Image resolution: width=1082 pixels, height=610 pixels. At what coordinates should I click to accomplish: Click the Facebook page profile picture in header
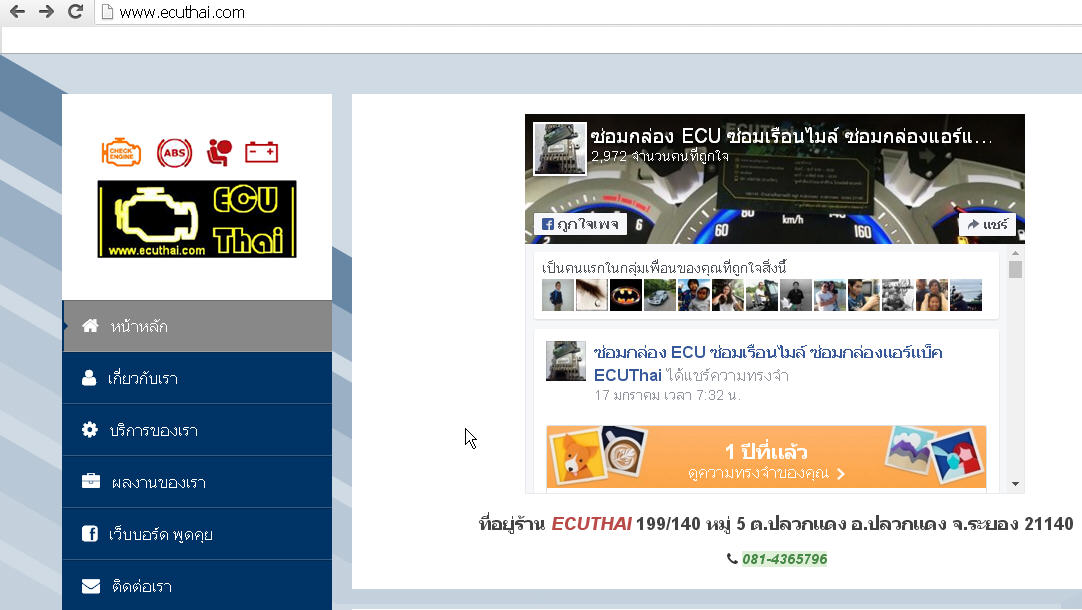coord(560,149)
